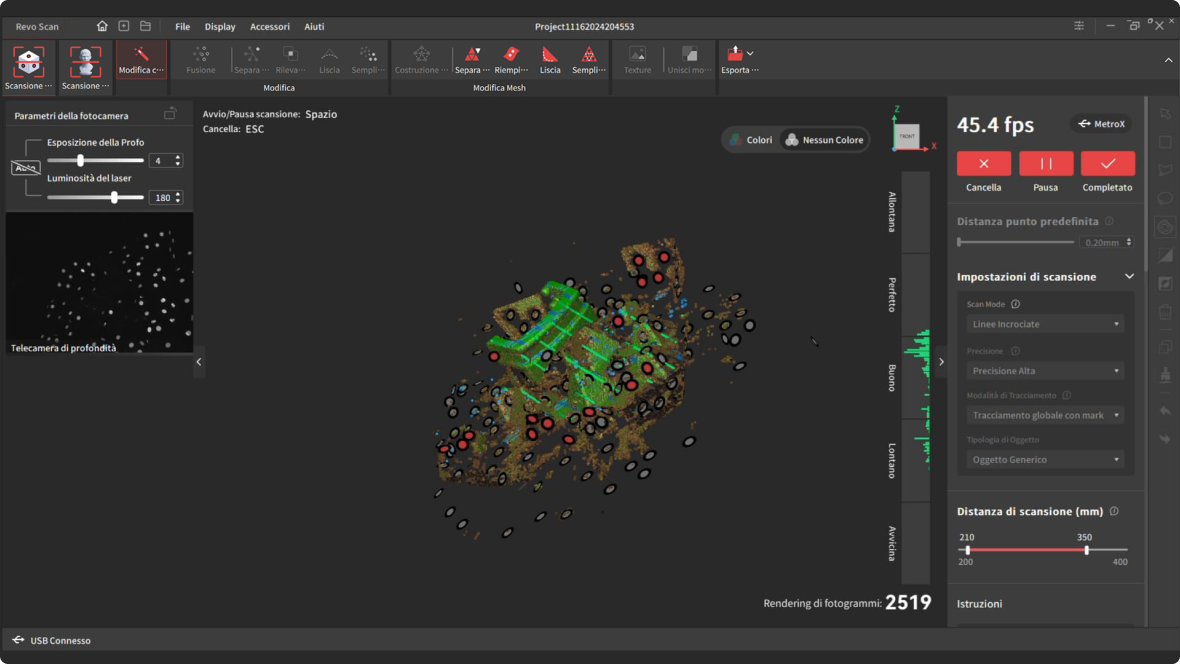
Task: Click the Sempli mesh simplify icon
Action: (x=588, y=55)
